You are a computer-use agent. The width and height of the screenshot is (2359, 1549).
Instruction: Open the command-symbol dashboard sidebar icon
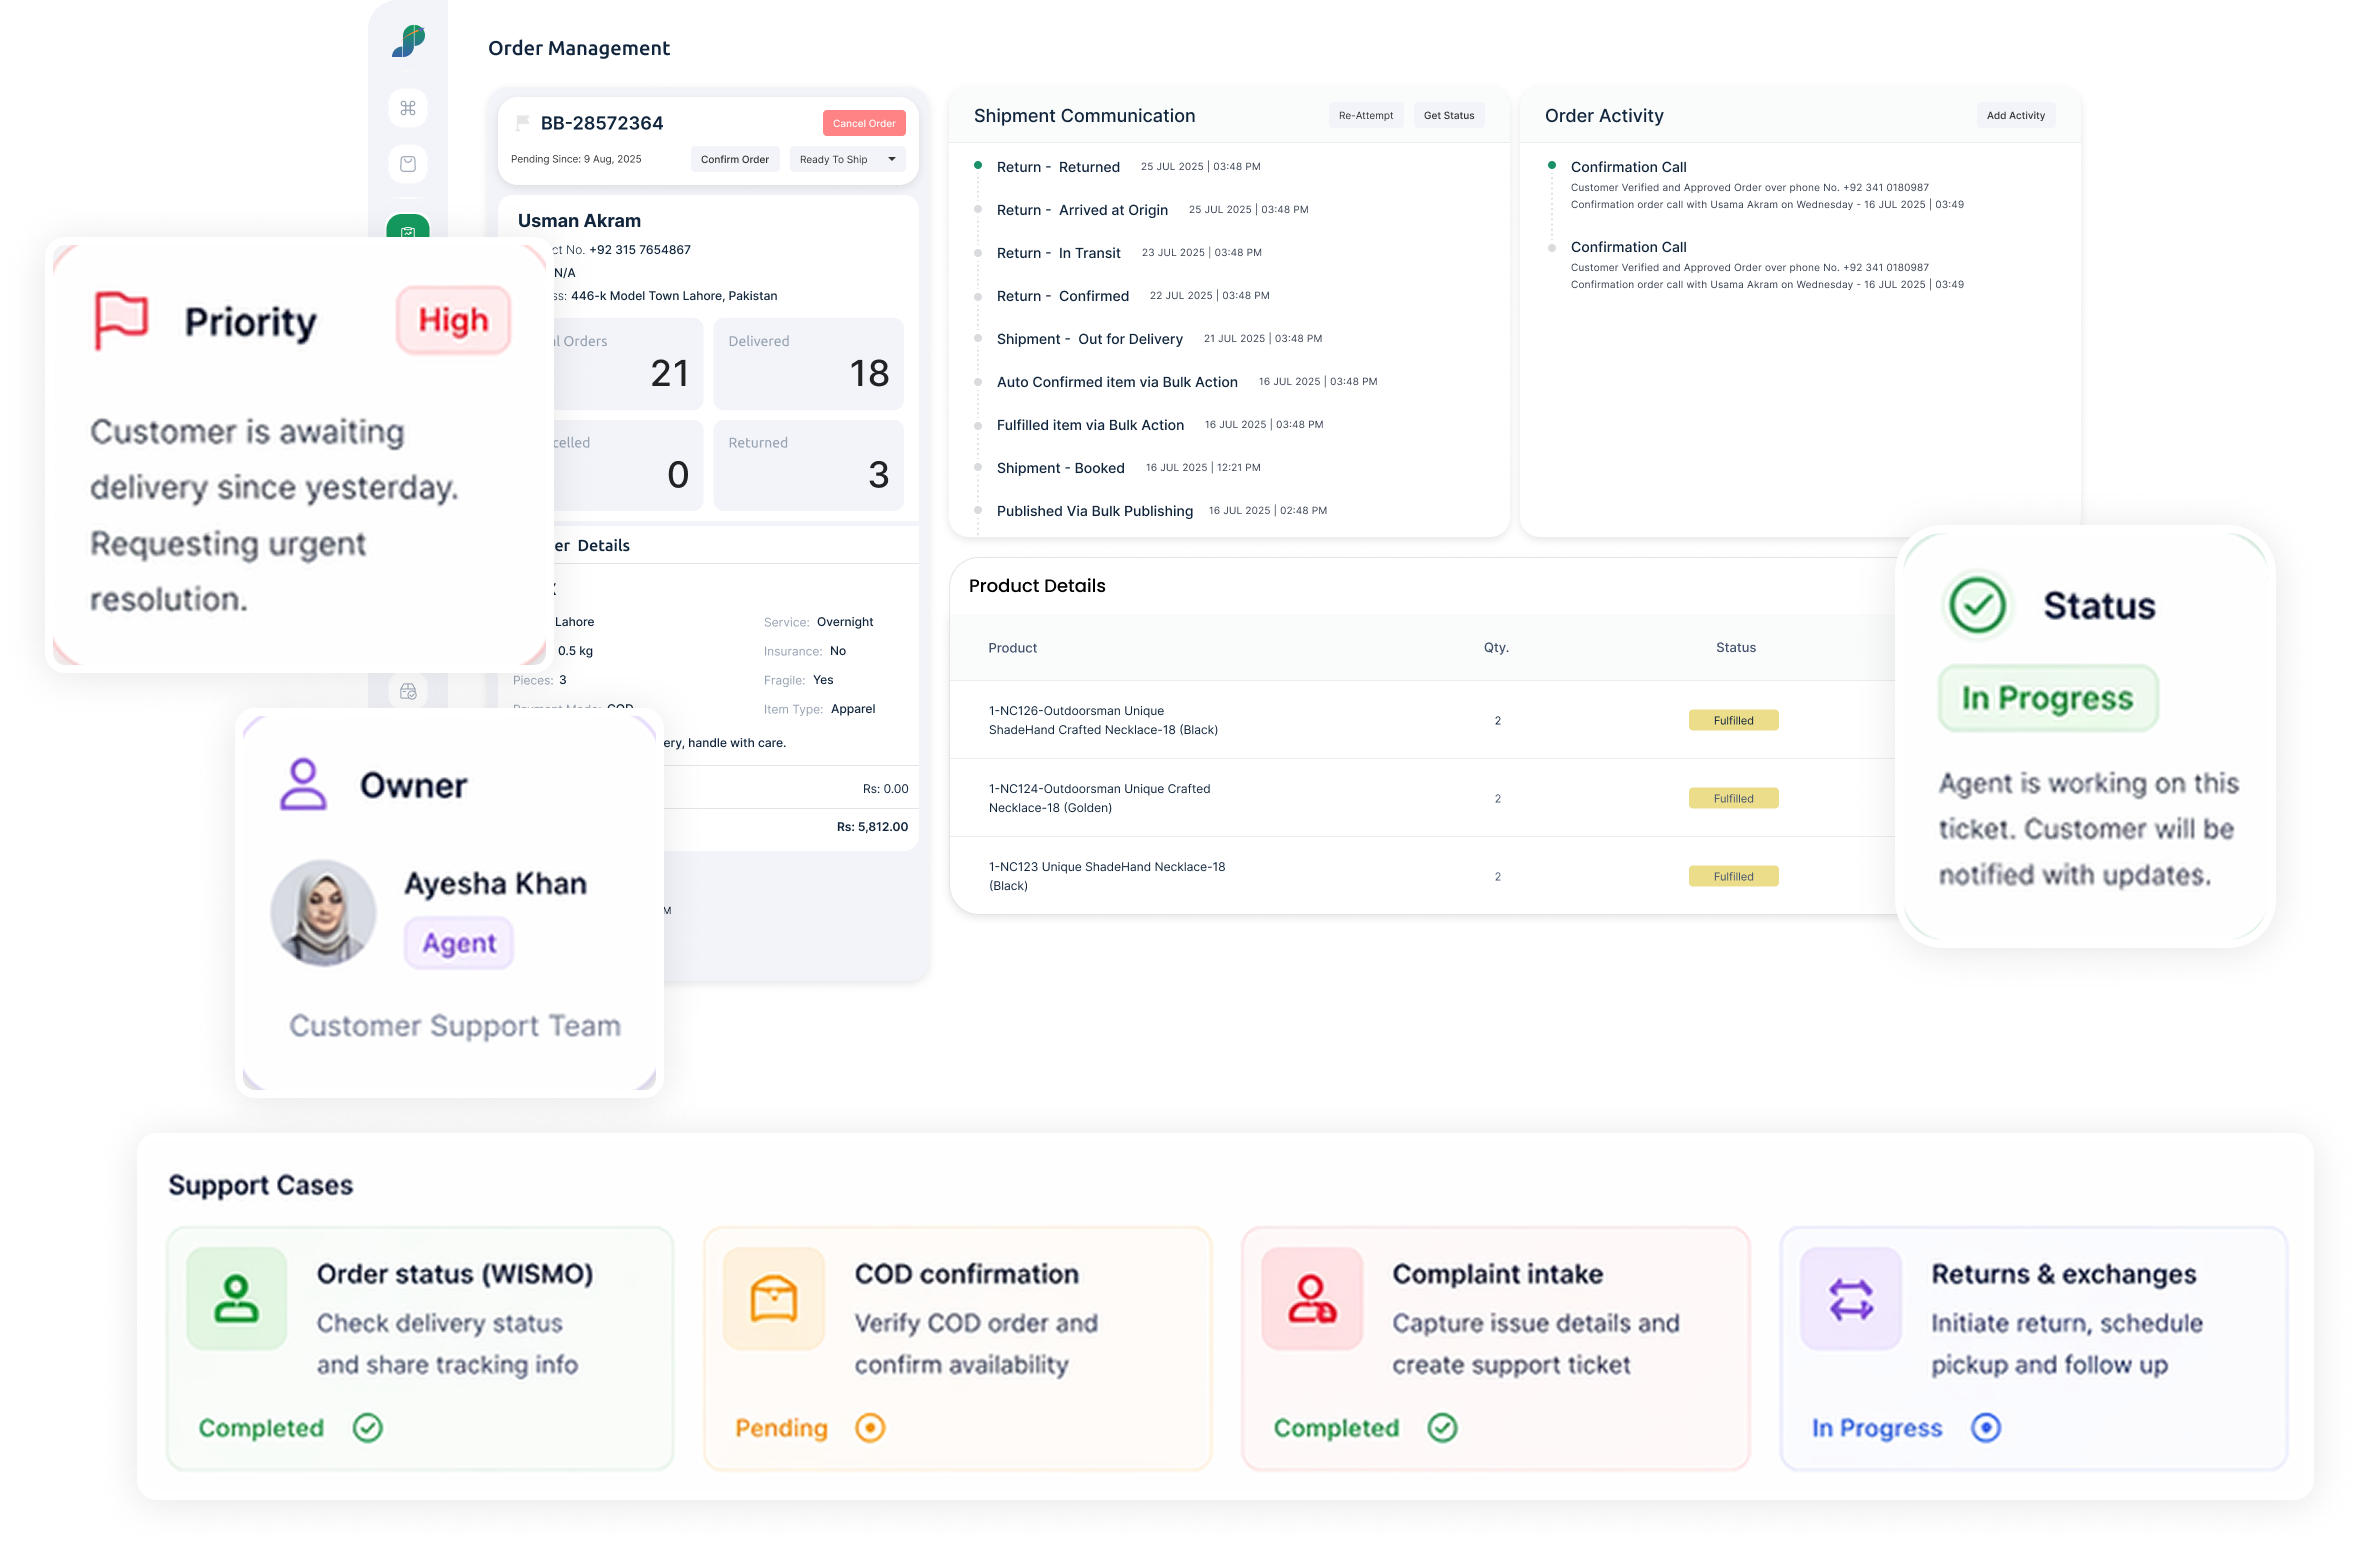click(x=408, y=108)
